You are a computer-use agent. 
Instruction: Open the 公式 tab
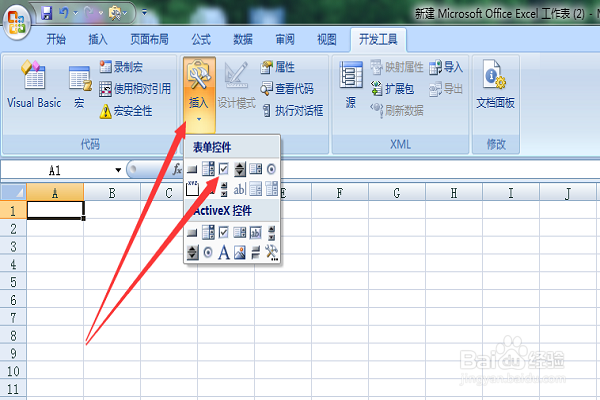pos(201,39)
